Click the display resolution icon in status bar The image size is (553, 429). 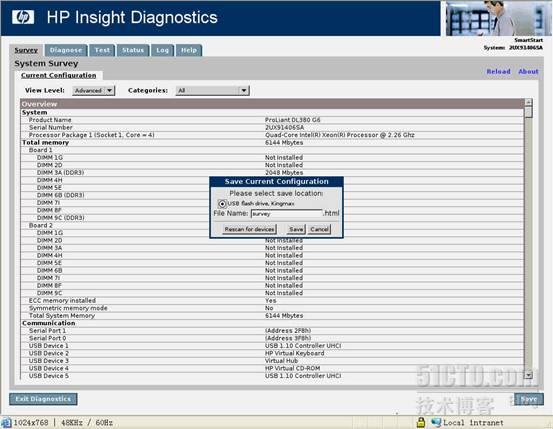pos(6,422)
